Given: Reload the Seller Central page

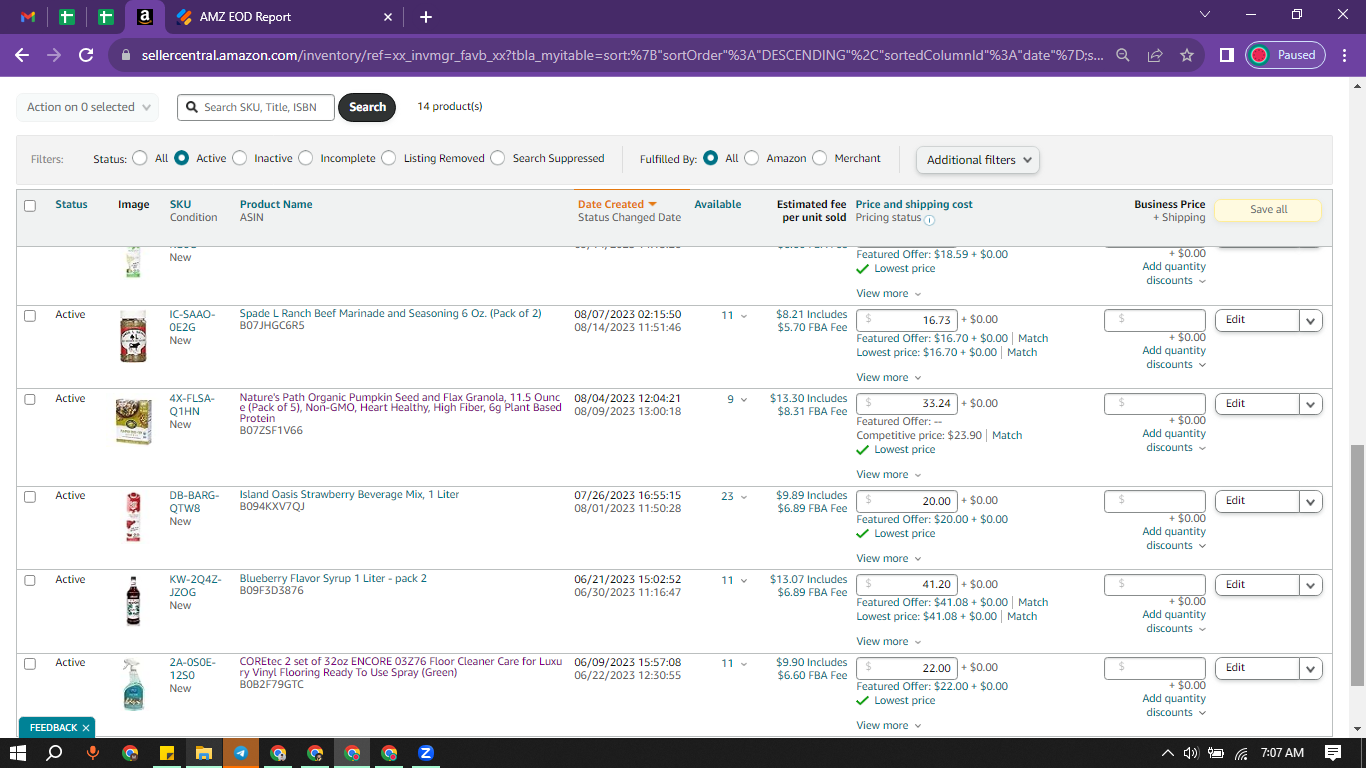Looking at the screenshot, I should (86, 56).
